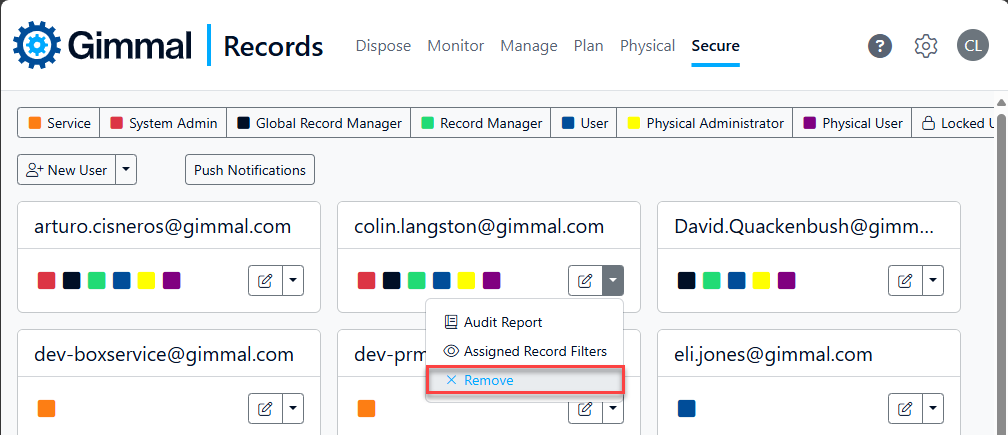Click the Push Notifications button
The width and height of the screenshot is (1008, 435).
coord(250,170)
